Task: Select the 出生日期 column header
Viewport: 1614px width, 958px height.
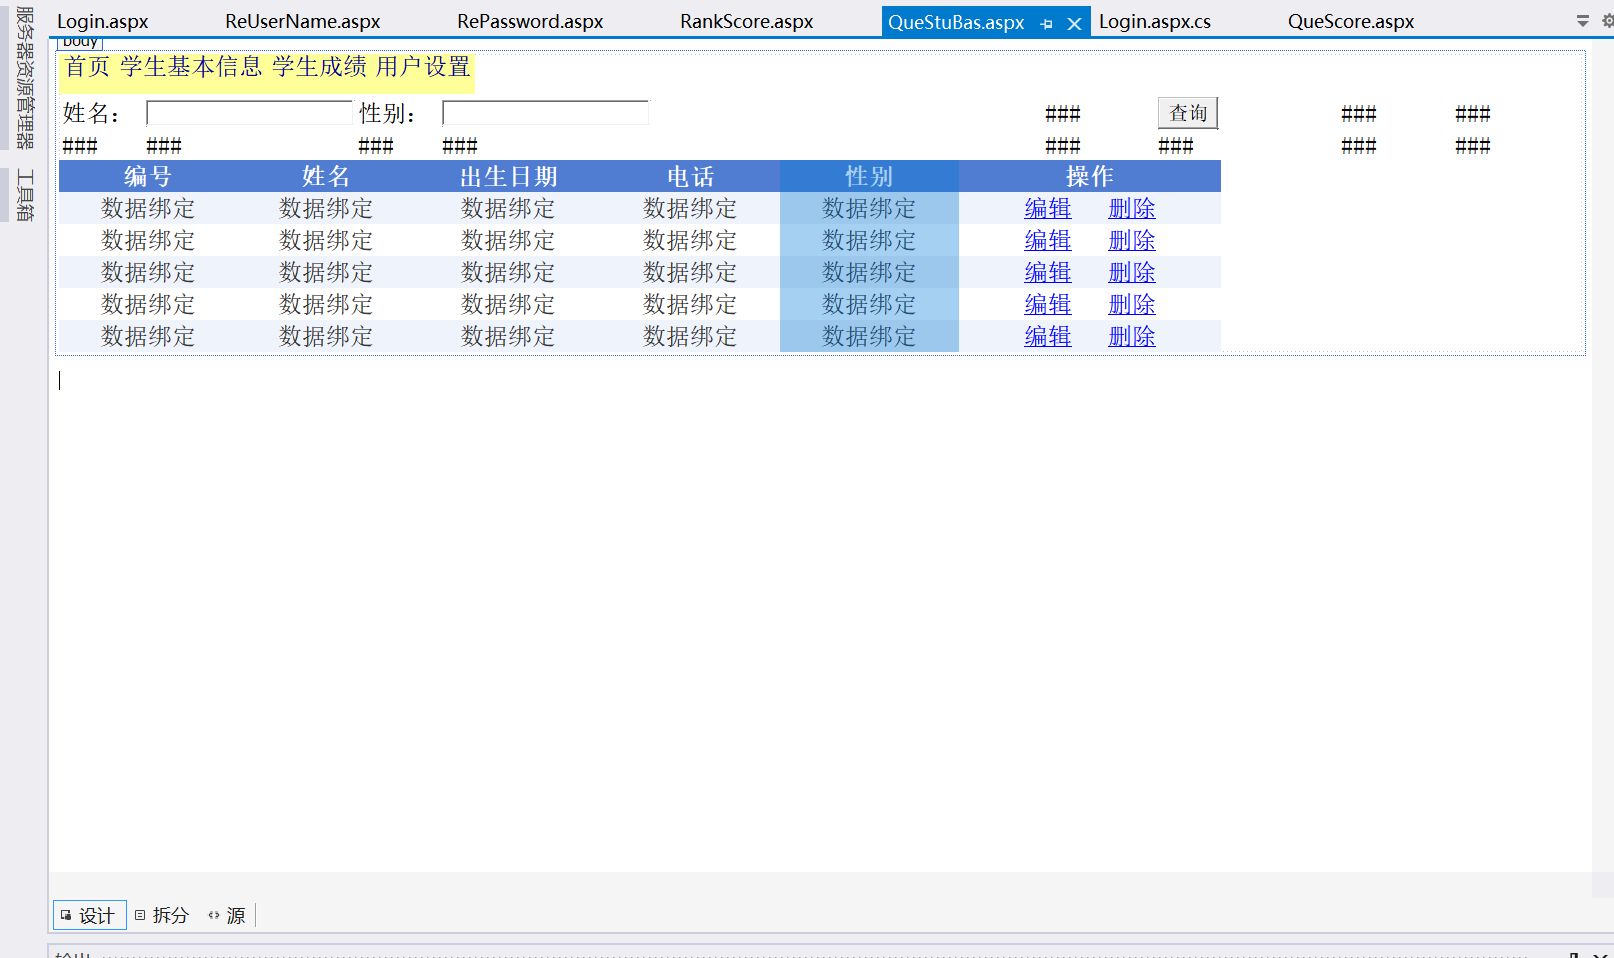Action: [508, 176]
